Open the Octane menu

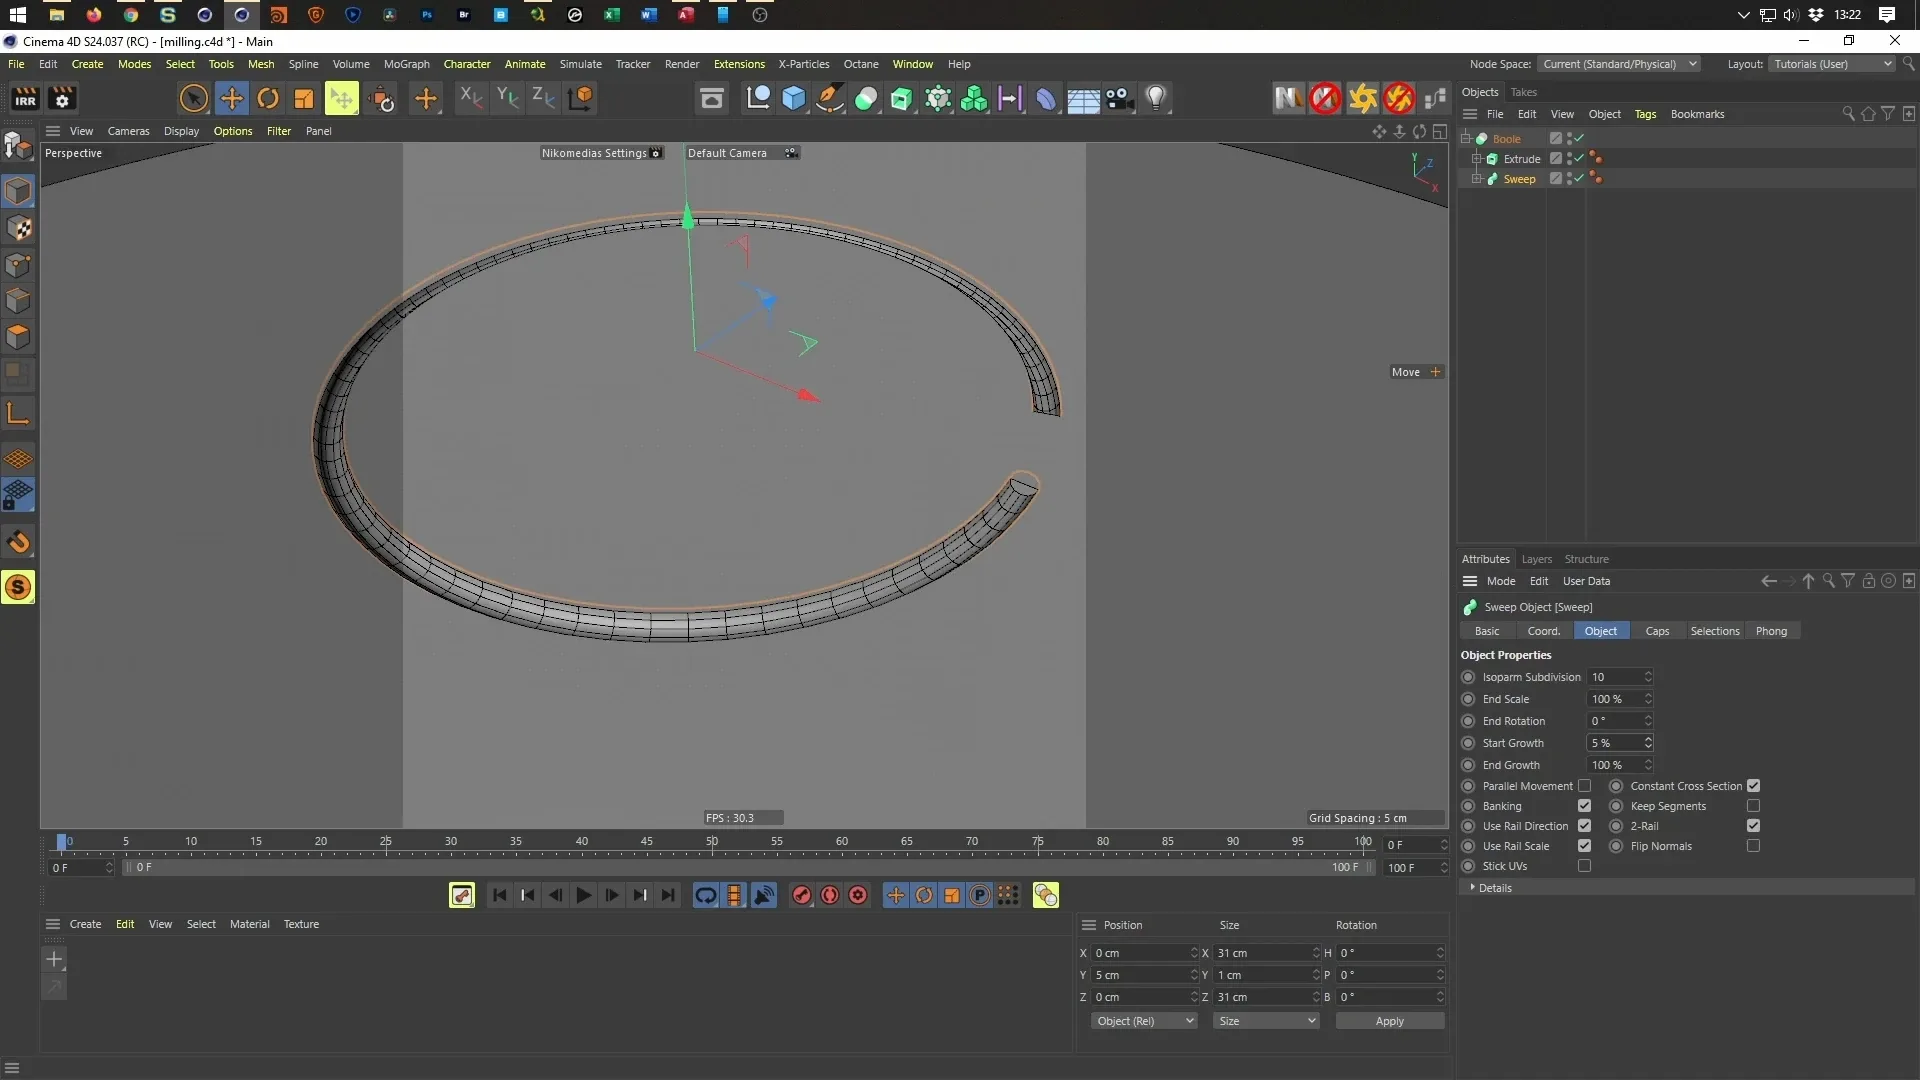[x=861, y=64]
